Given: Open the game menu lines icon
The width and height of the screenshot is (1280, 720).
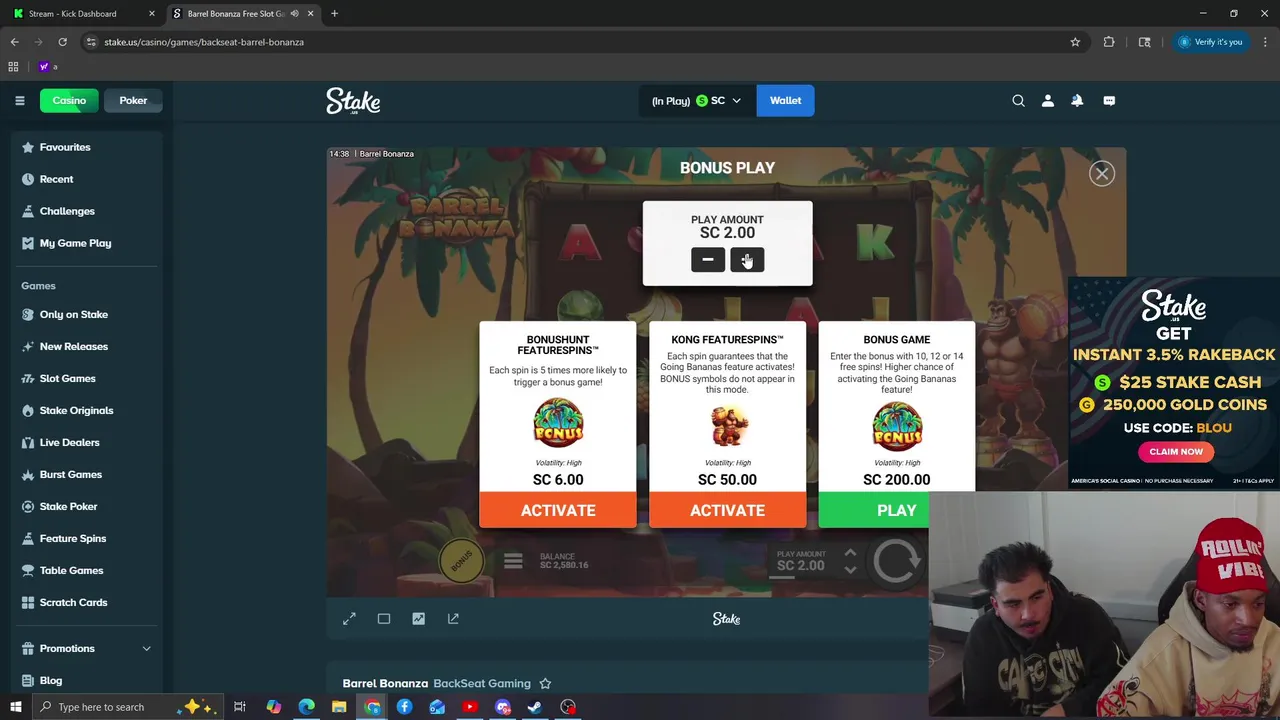Looking at the screenshot, I should pos(513,562).
